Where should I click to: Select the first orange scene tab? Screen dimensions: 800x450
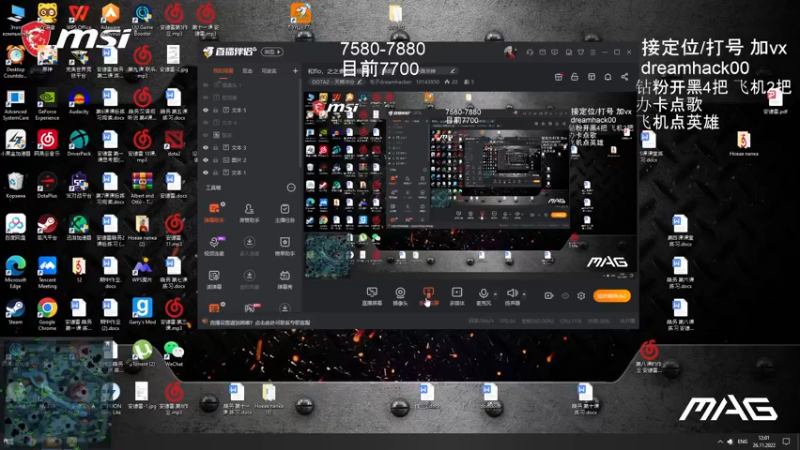(223, 71)
